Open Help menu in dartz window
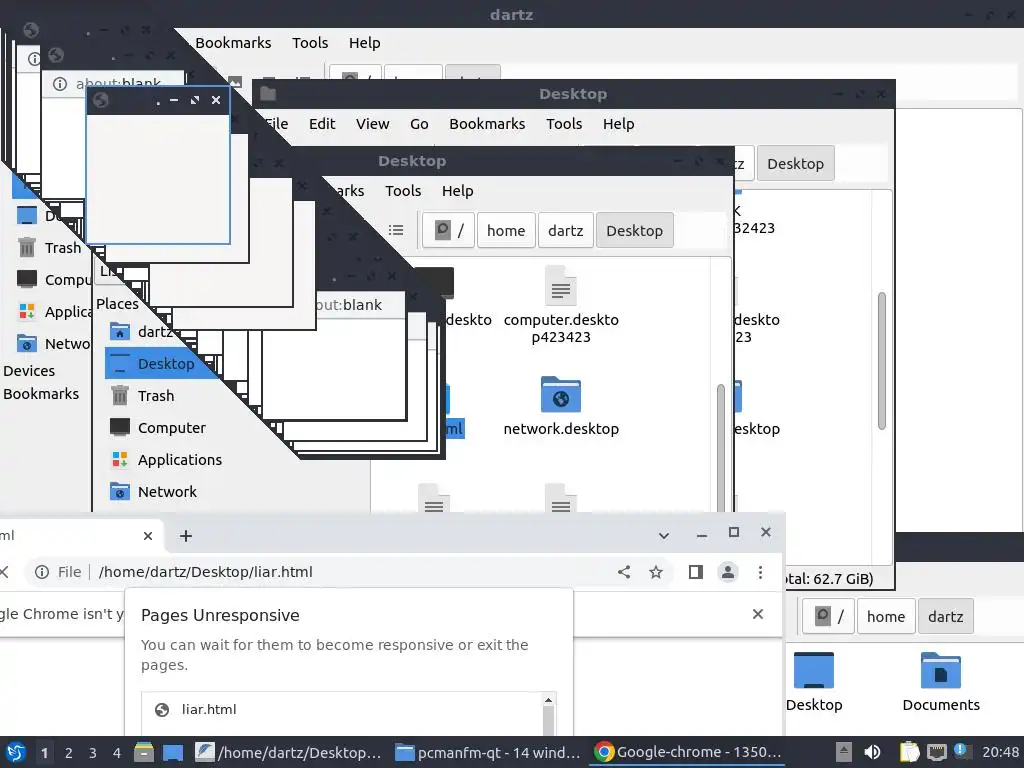 point(364,42)
